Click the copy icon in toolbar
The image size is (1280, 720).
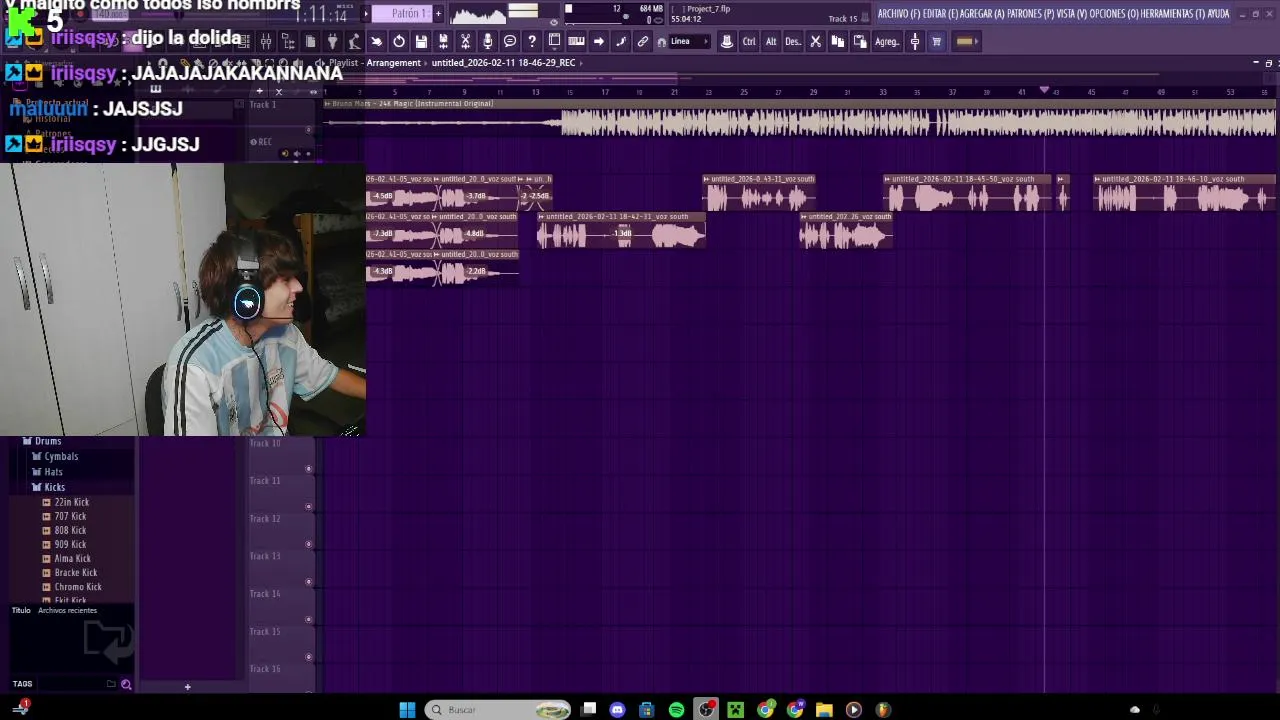click(838, 41)
